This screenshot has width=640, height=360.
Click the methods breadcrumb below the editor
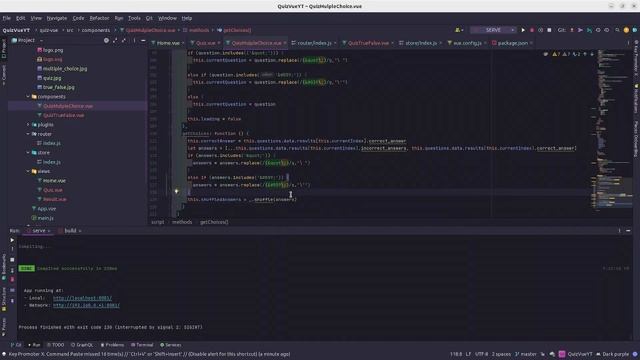[x=182, y=222]
